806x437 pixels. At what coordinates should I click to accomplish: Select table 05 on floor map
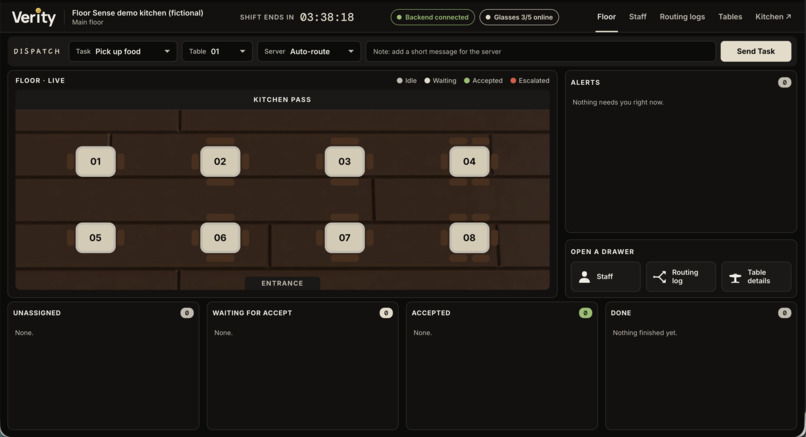click(x=96, y=238)
